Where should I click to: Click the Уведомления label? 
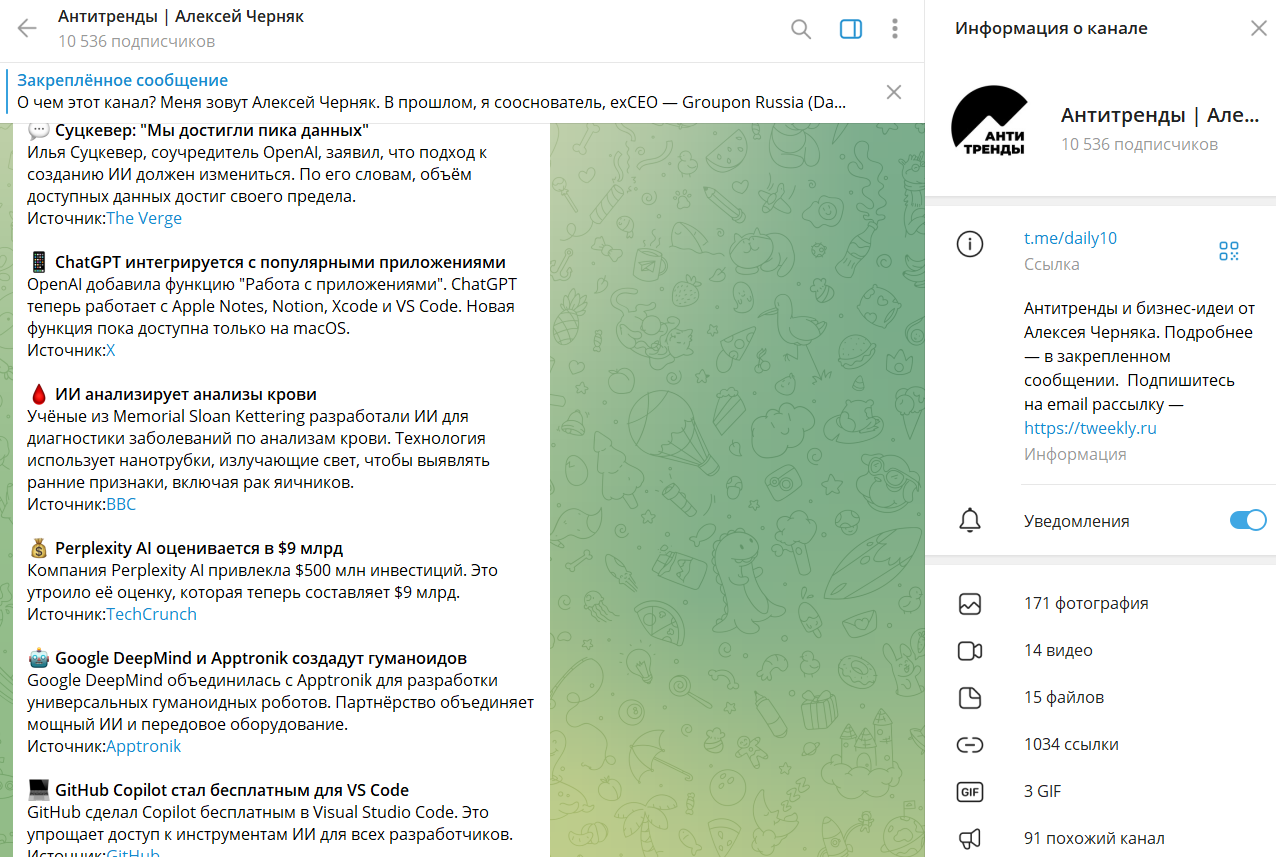coord(1076,521)
